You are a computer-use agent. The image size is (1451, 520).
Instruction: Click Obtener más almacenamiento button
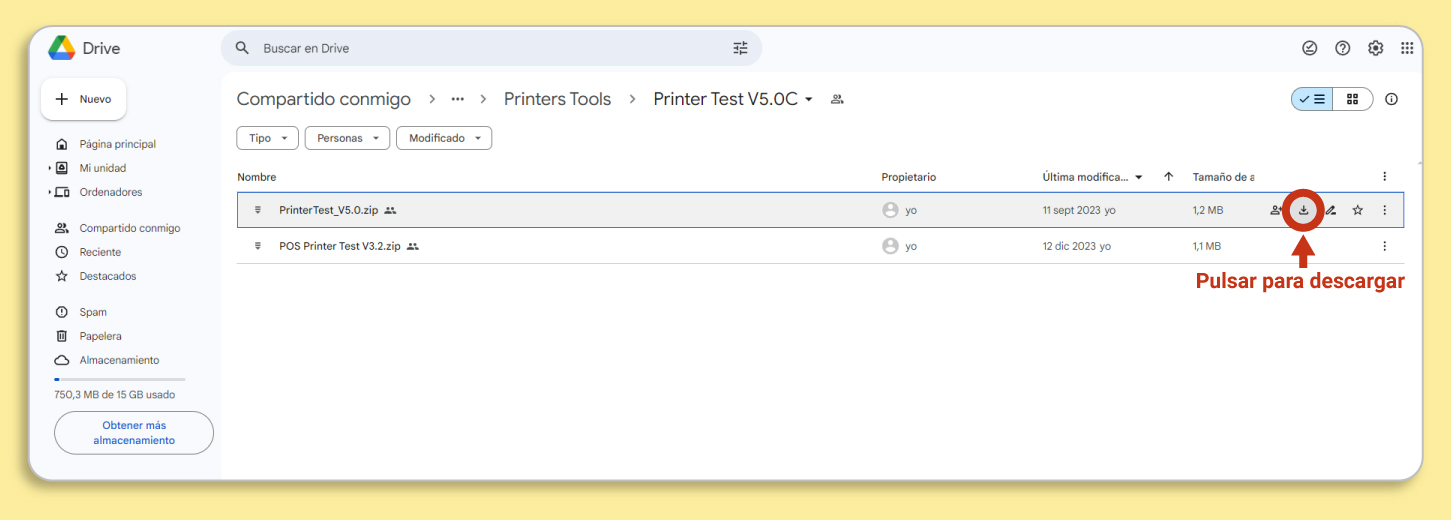(x=134, y=433)
